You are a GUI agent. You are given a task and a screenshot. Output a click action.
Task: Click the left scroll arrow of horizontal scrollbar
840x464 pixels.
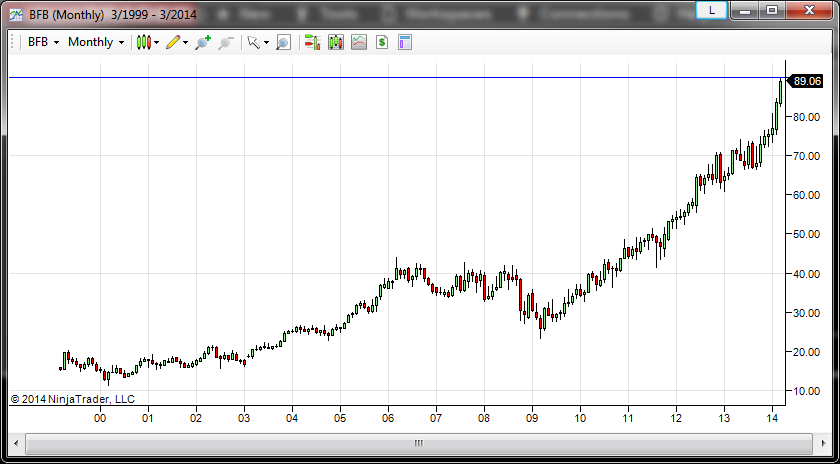coord(16,444)
